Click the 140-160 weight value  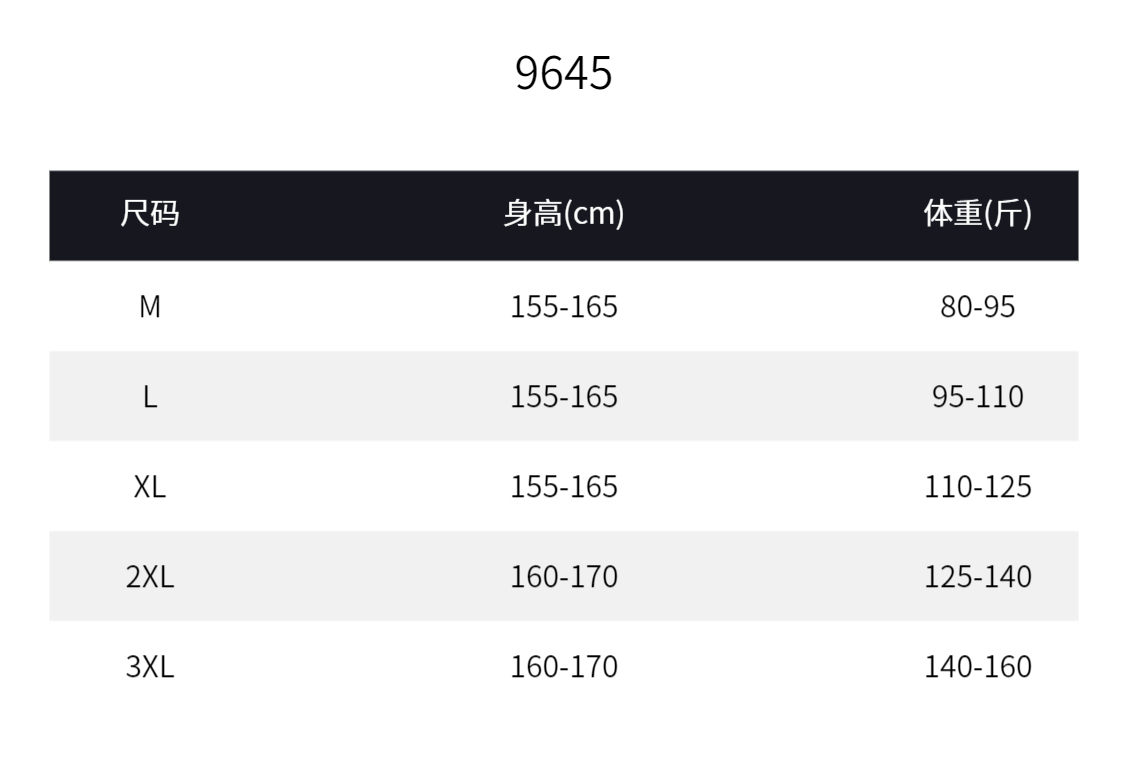[x=977, y=667]
